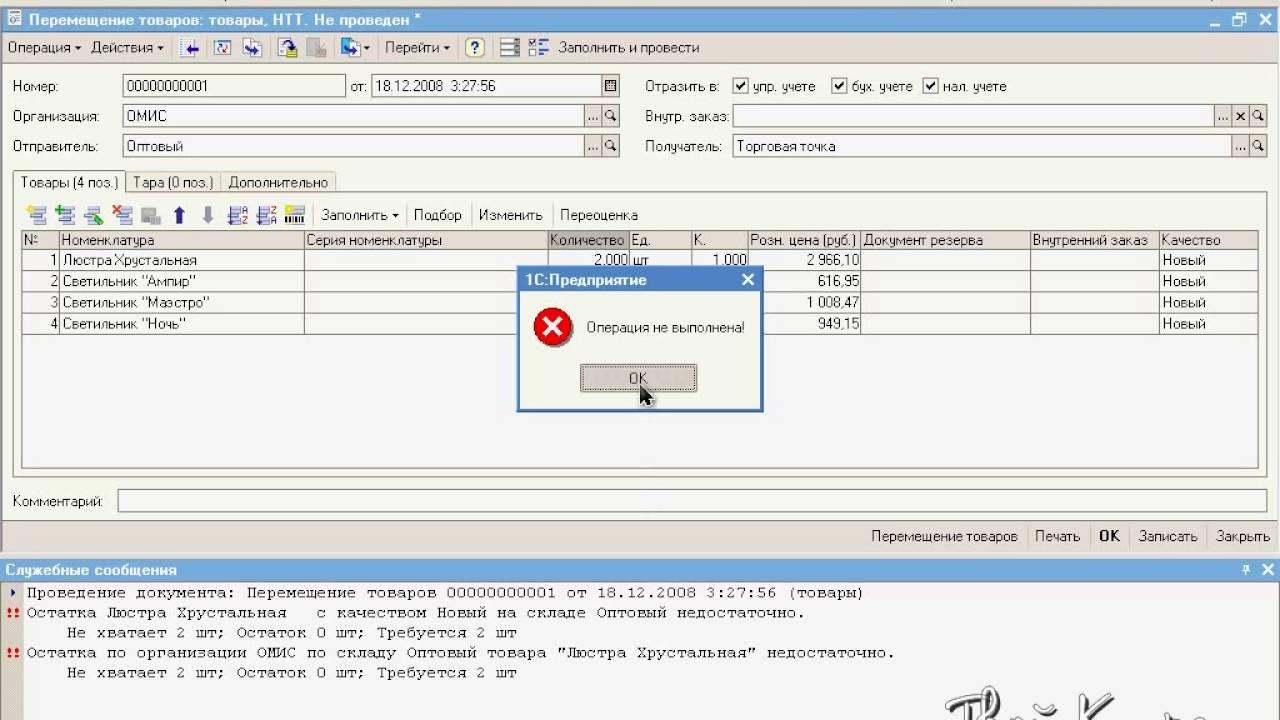Click the copy document icon next to re-read
1280x720 pixels.
click(x=252, y=48)
